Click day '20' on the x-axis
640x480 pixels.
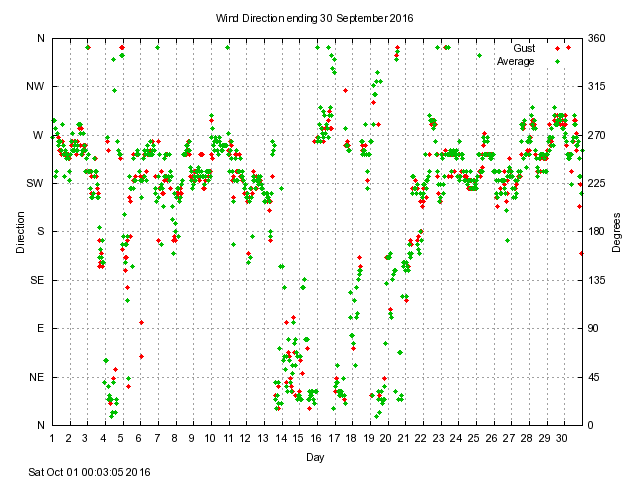(x=386, y=438)
